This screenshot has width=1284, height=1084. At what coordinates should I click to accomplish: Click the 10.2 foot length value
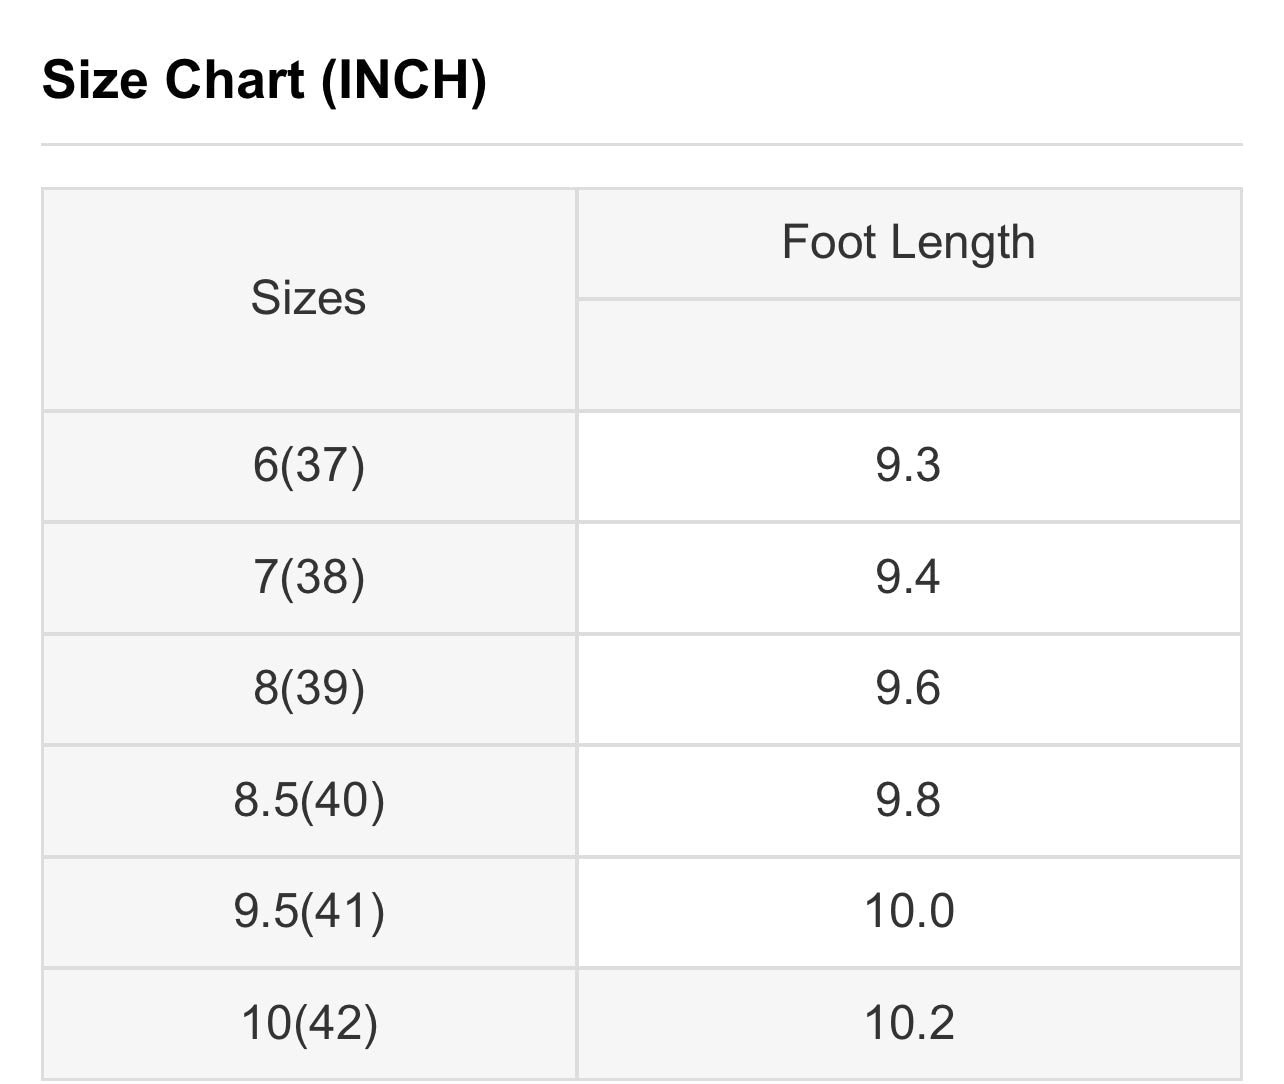click(908, 1023)
